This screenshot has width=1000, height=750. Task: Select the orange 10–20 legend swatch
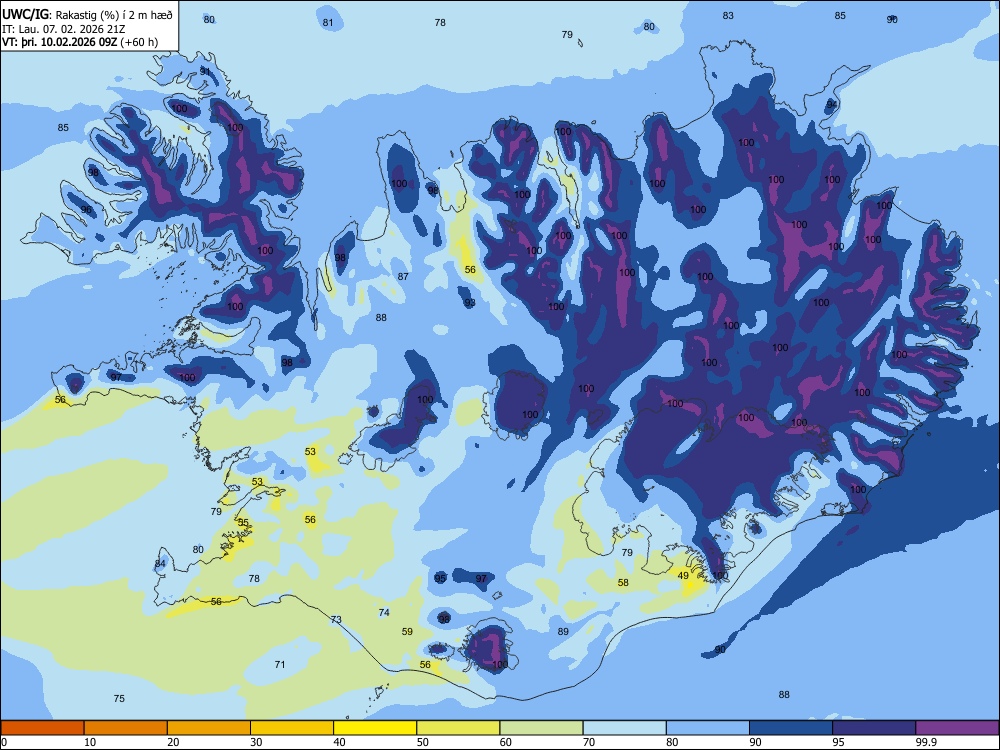pyautogui.click(x=126, y=728)
